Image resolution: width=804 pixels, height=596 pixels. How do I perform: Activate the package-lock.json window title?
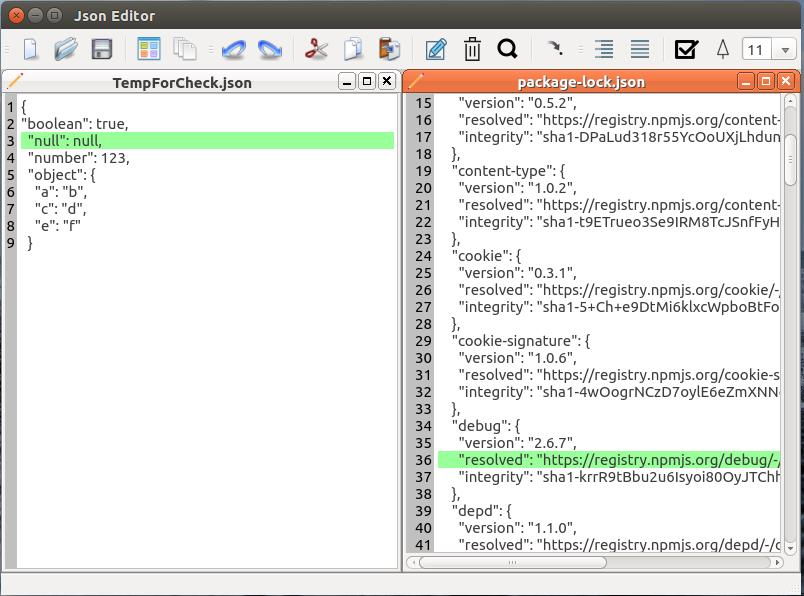pyautogui.click(x=581, y=82)
